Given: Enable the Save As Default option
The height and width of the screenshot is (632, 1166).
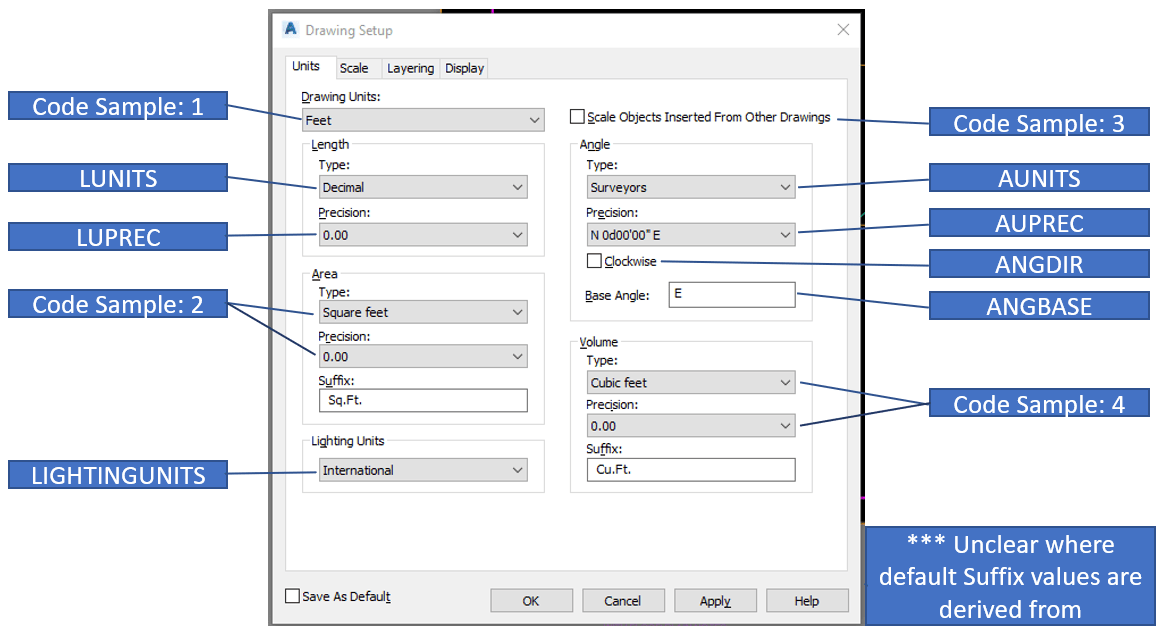Looking at the screenshot, I should (x=291, y=595).
